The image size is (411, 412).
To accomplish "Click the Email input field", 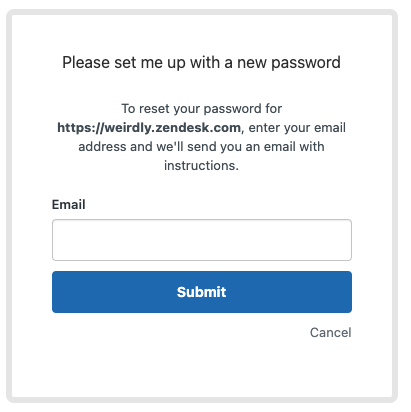I will (x=202, y=240).
